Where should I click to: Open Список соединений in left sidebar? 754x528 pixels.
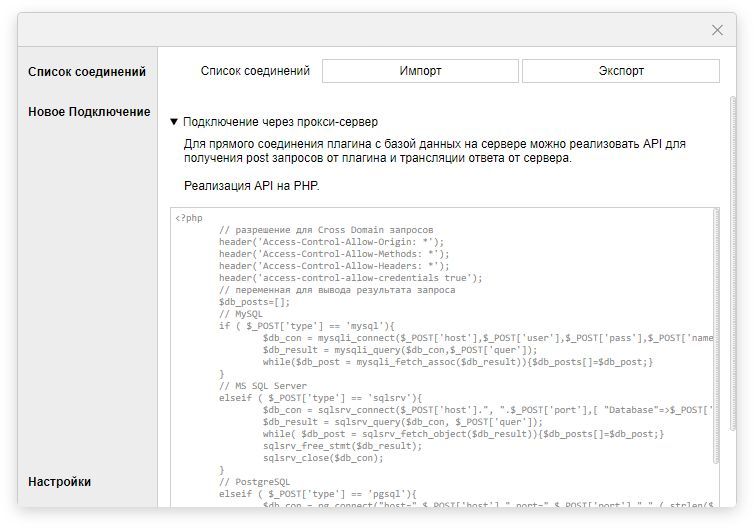87,72
